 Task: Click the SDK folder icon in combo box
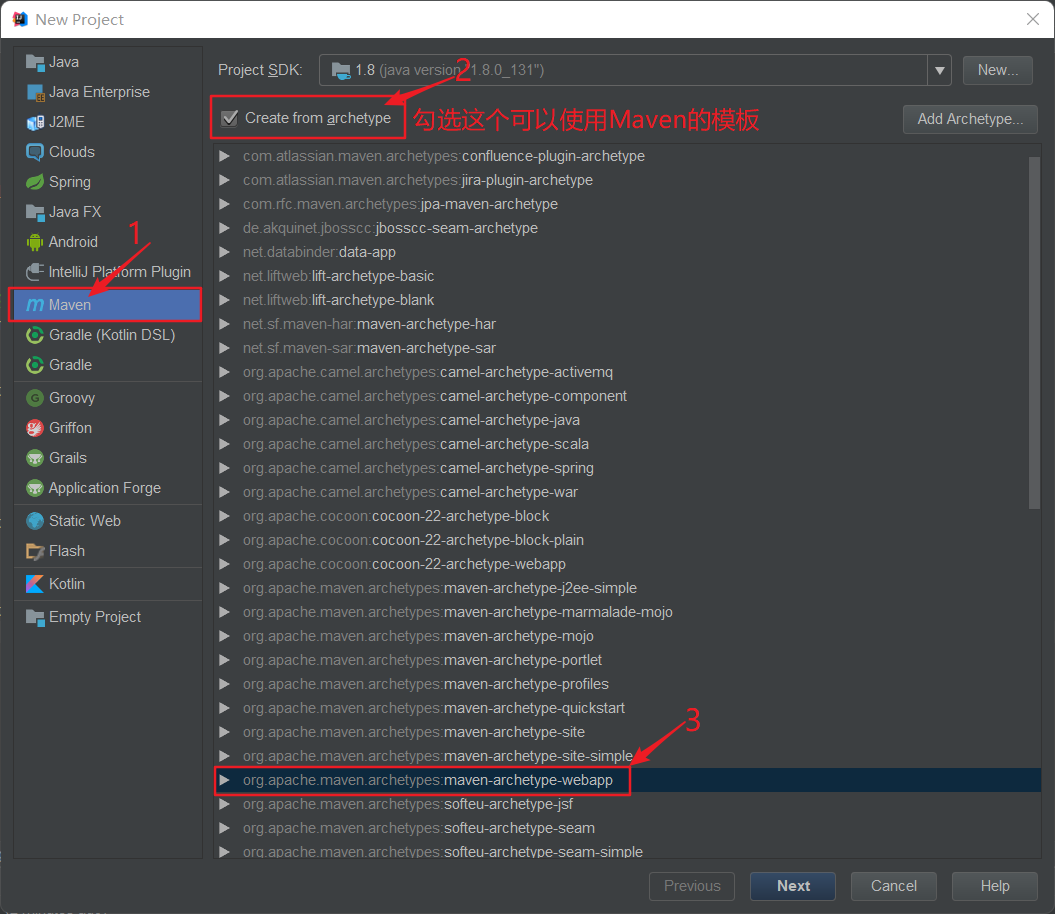tap(341, 70)
